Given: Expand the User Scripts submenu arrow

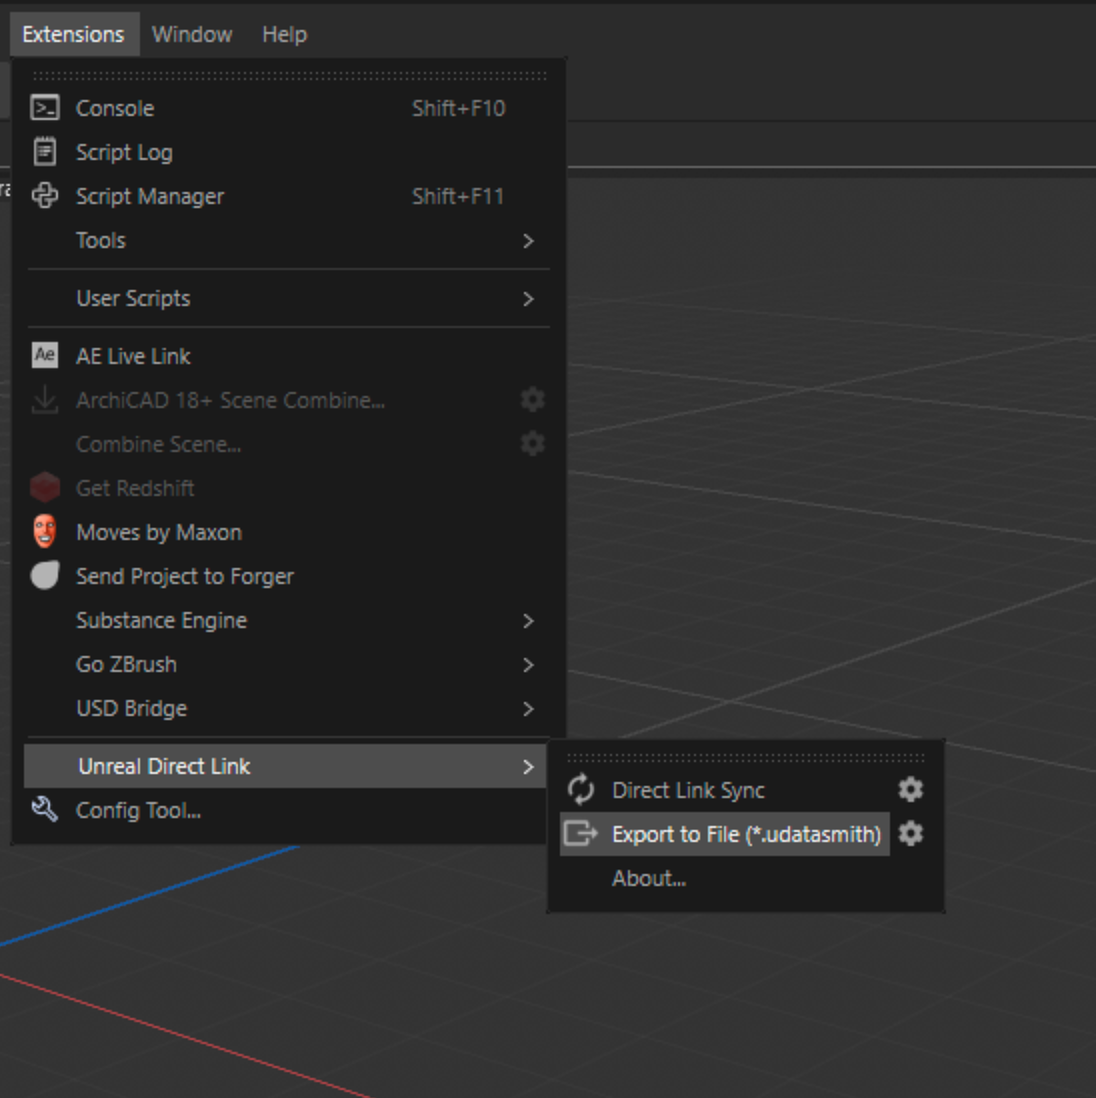Looking at the screenshot, I should pos(529,299).
